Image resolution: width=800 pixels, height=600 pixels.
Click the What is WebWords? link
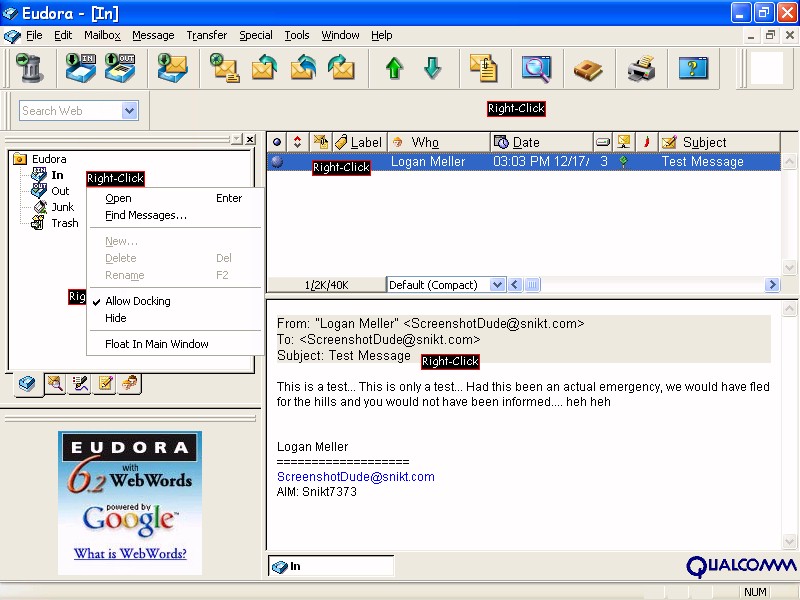coord(130,554)
